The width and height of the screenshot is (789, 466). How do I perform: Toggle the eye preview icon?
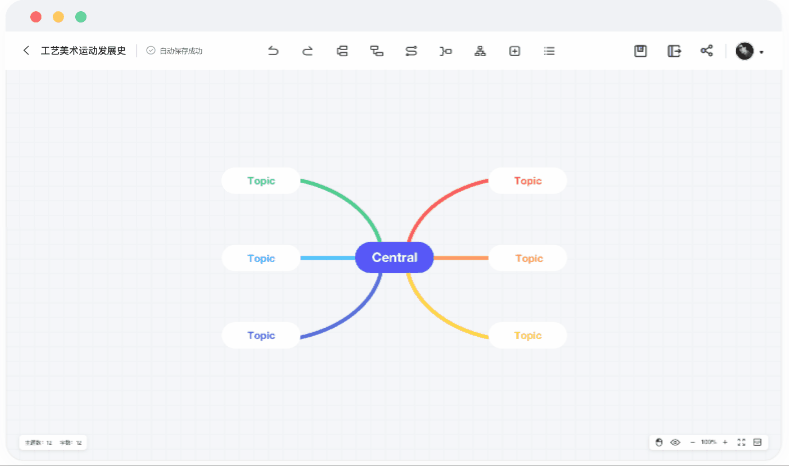675,442
